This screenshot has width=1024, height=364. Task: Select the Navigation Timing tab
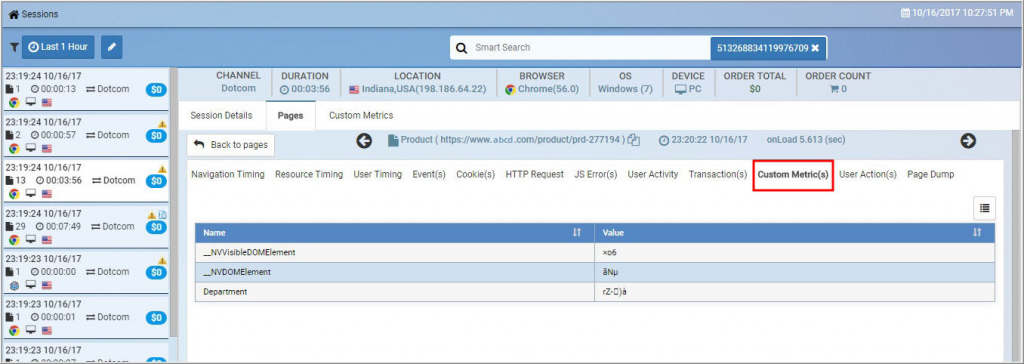click(x=228, y=174)
